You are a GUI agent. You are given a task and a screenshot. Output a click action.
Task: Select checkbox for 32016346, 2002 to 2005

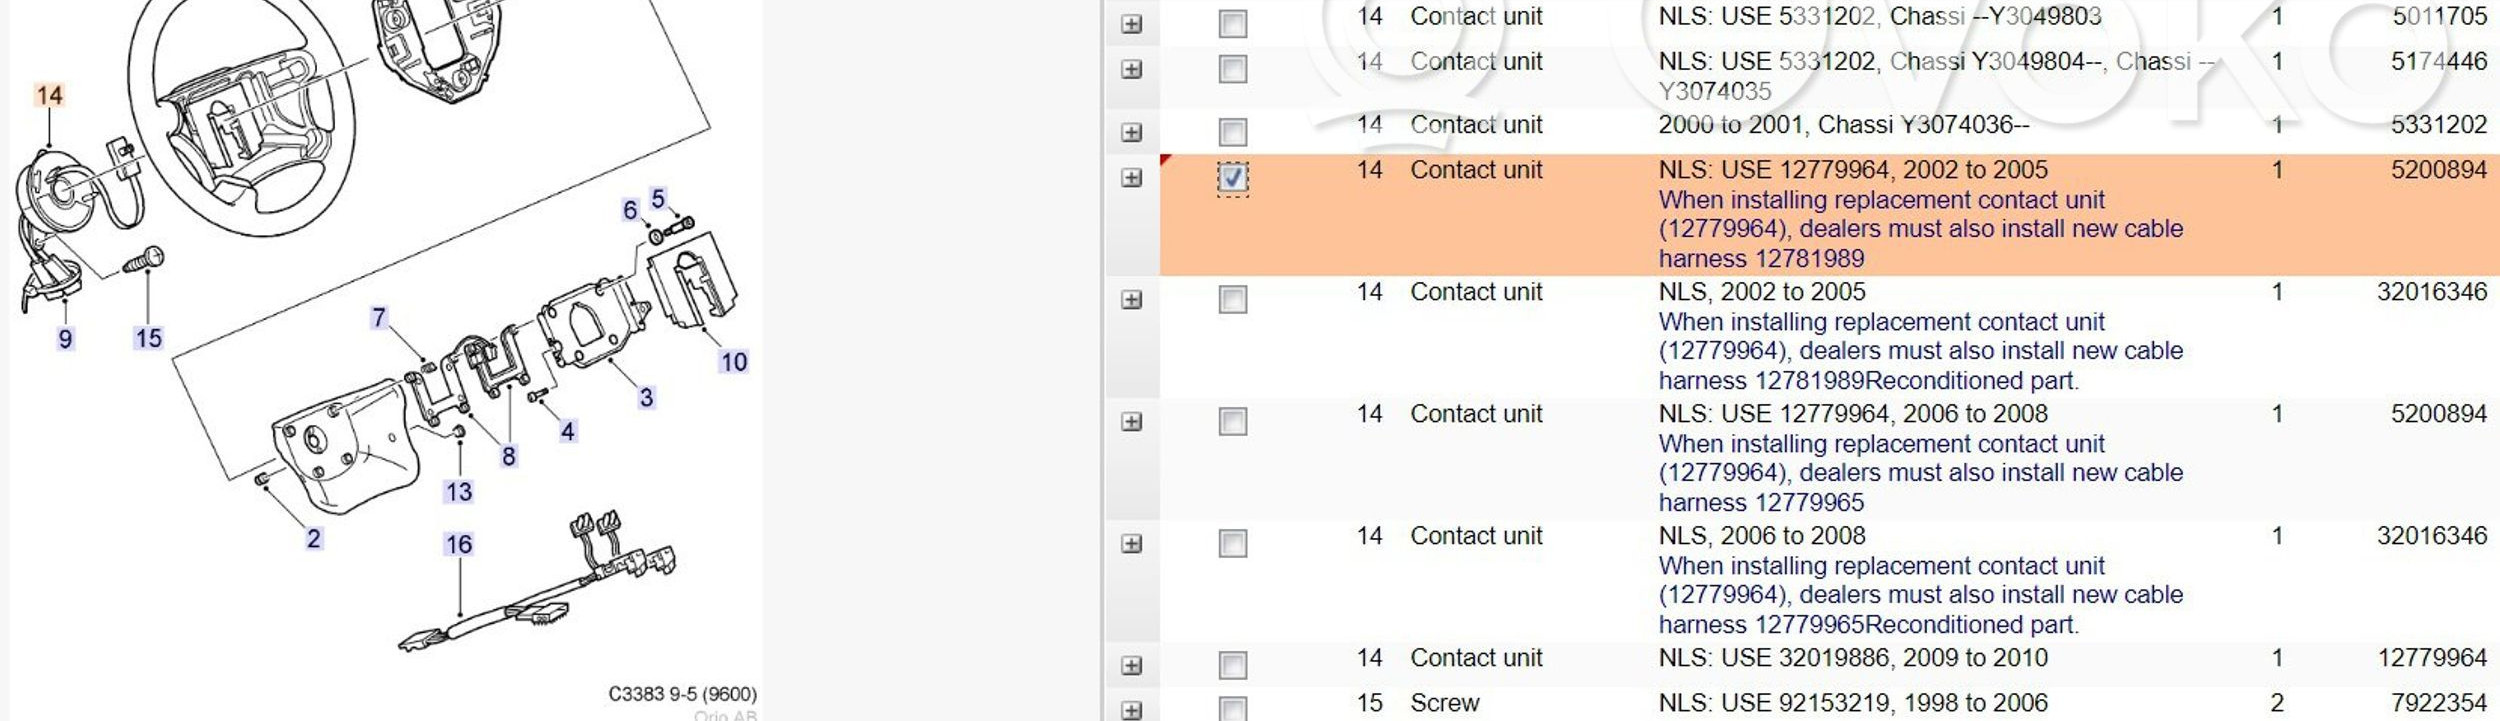[x=1232, y=300]
